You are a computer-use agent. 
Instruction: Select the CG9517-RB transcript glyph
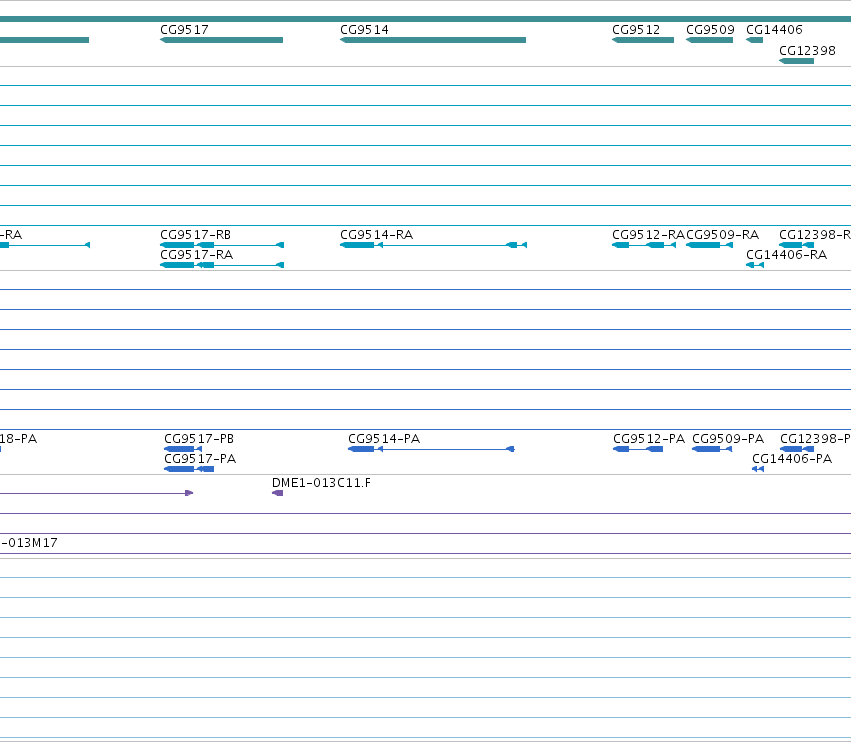pos(222,245)
